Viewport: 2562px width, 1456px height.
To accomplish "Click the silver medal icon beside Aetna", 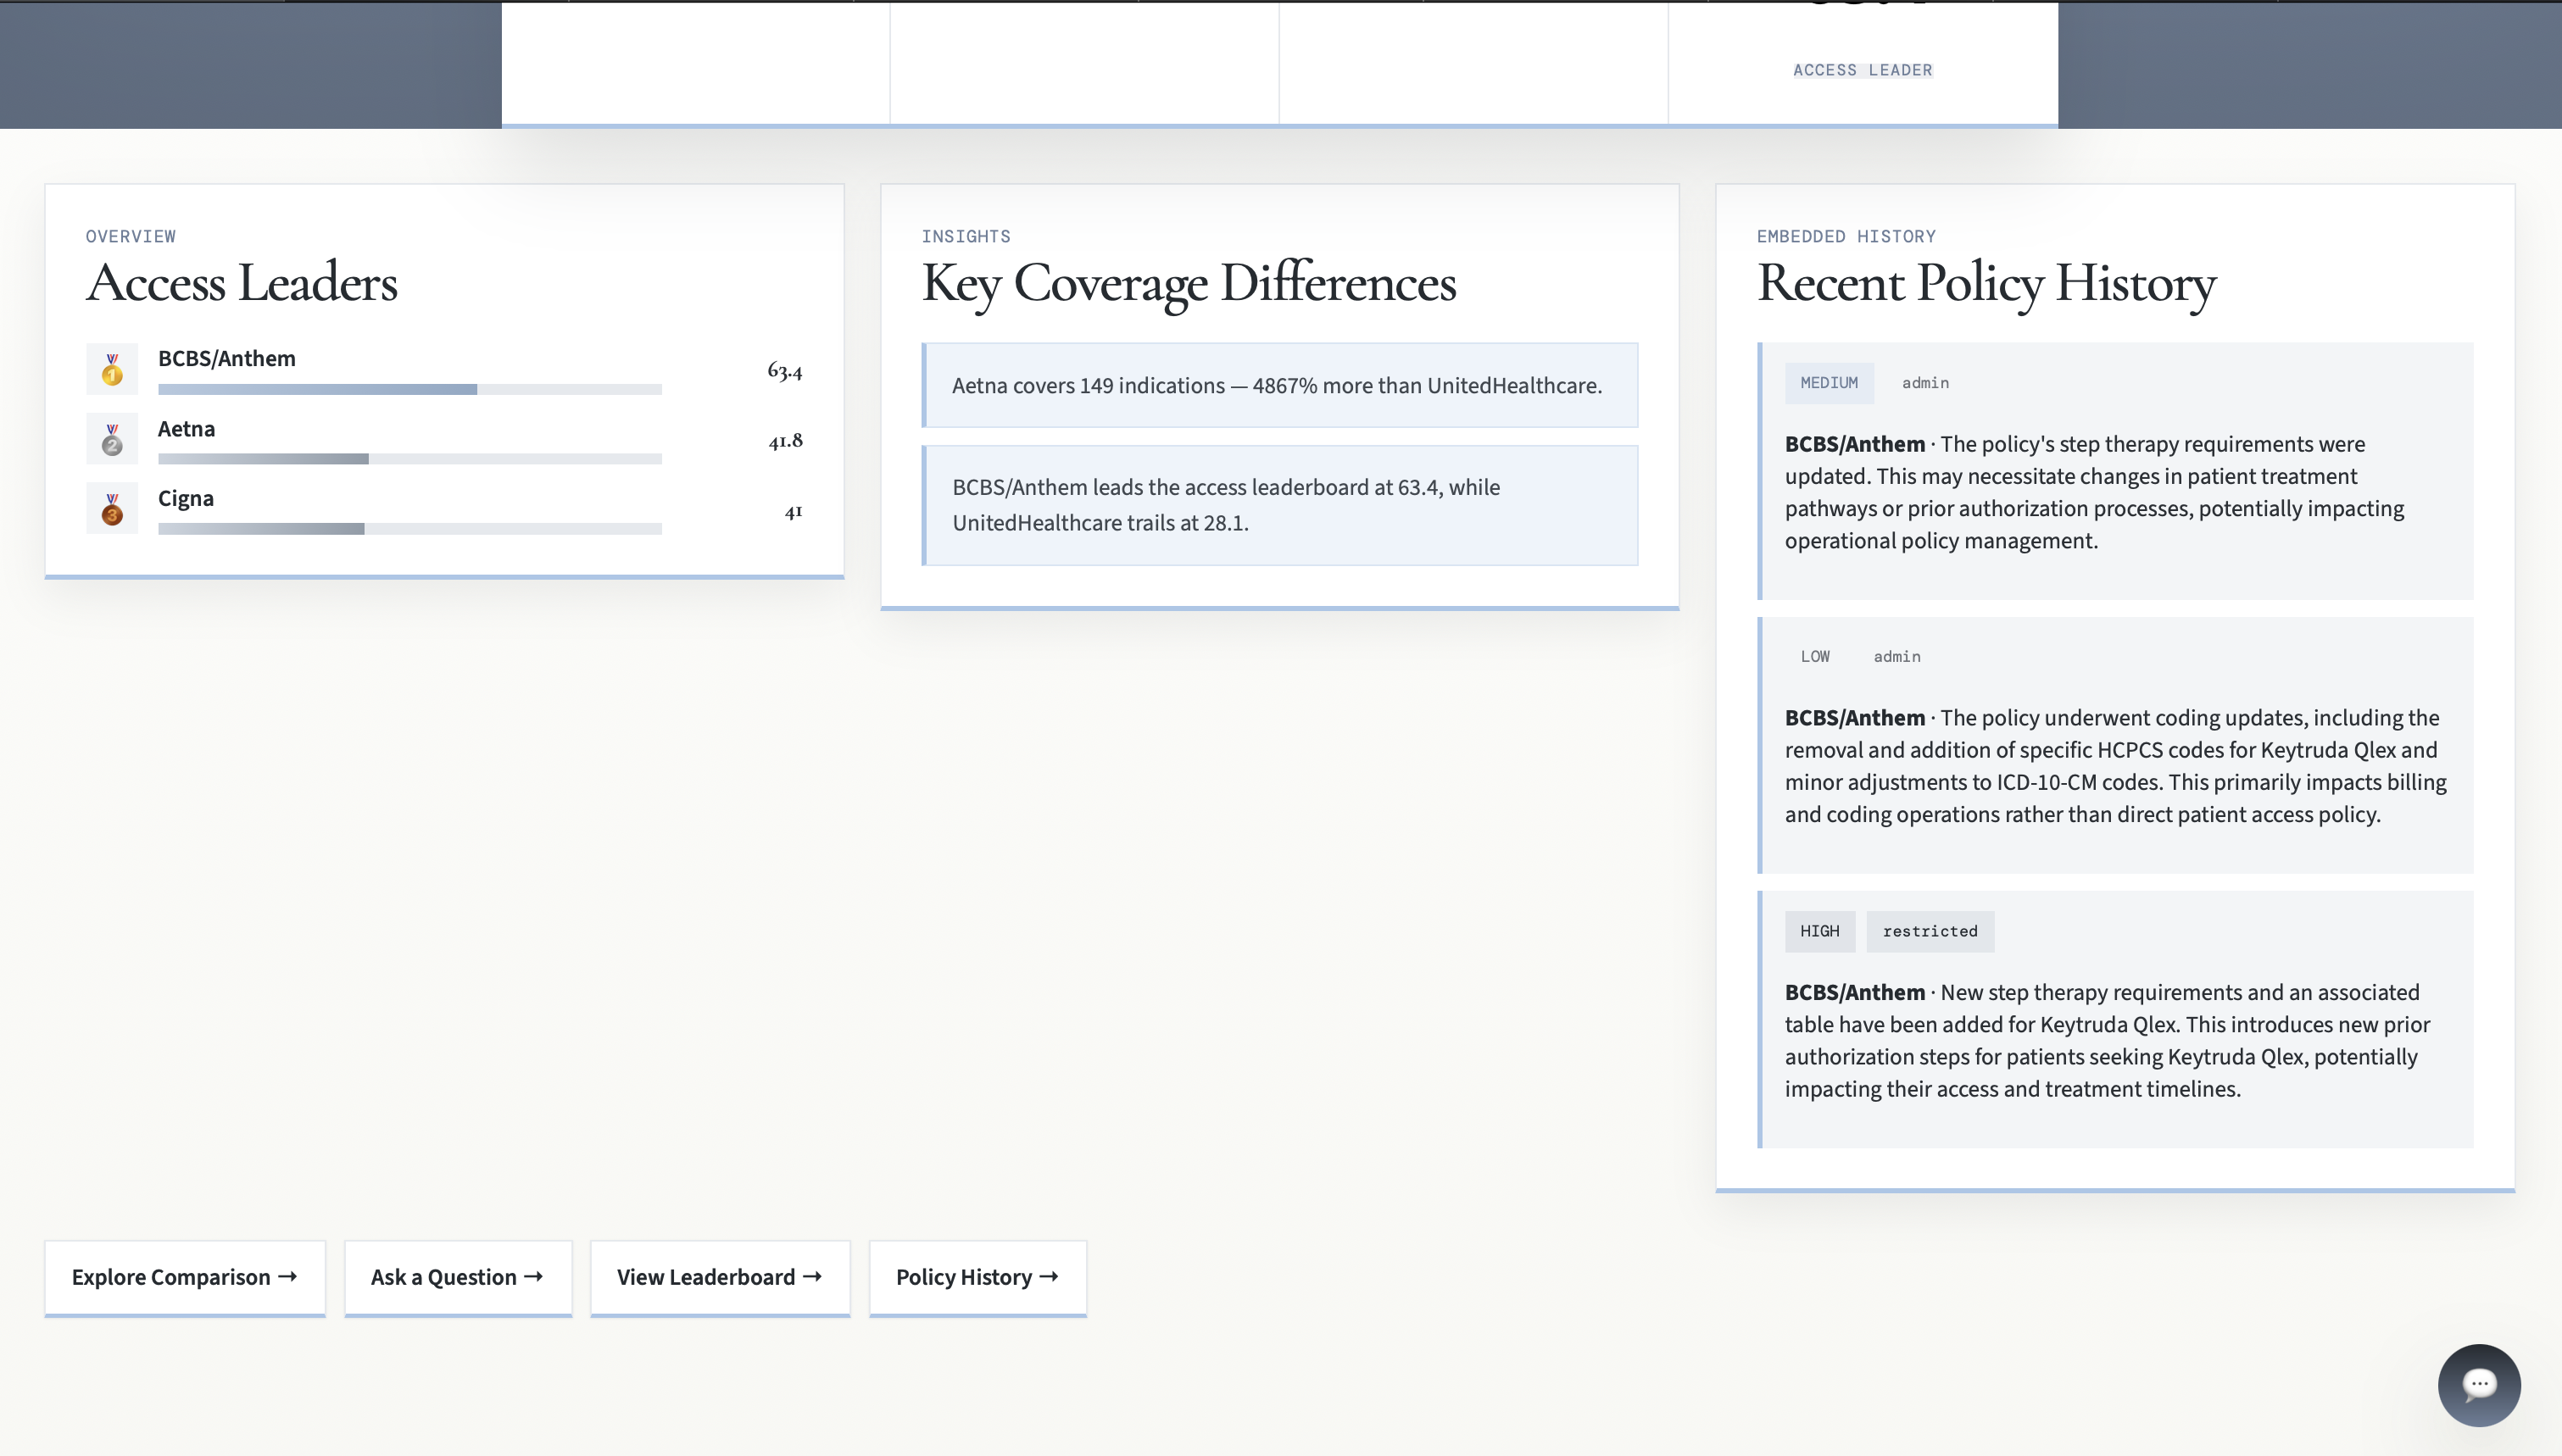I will coord(112,440).
